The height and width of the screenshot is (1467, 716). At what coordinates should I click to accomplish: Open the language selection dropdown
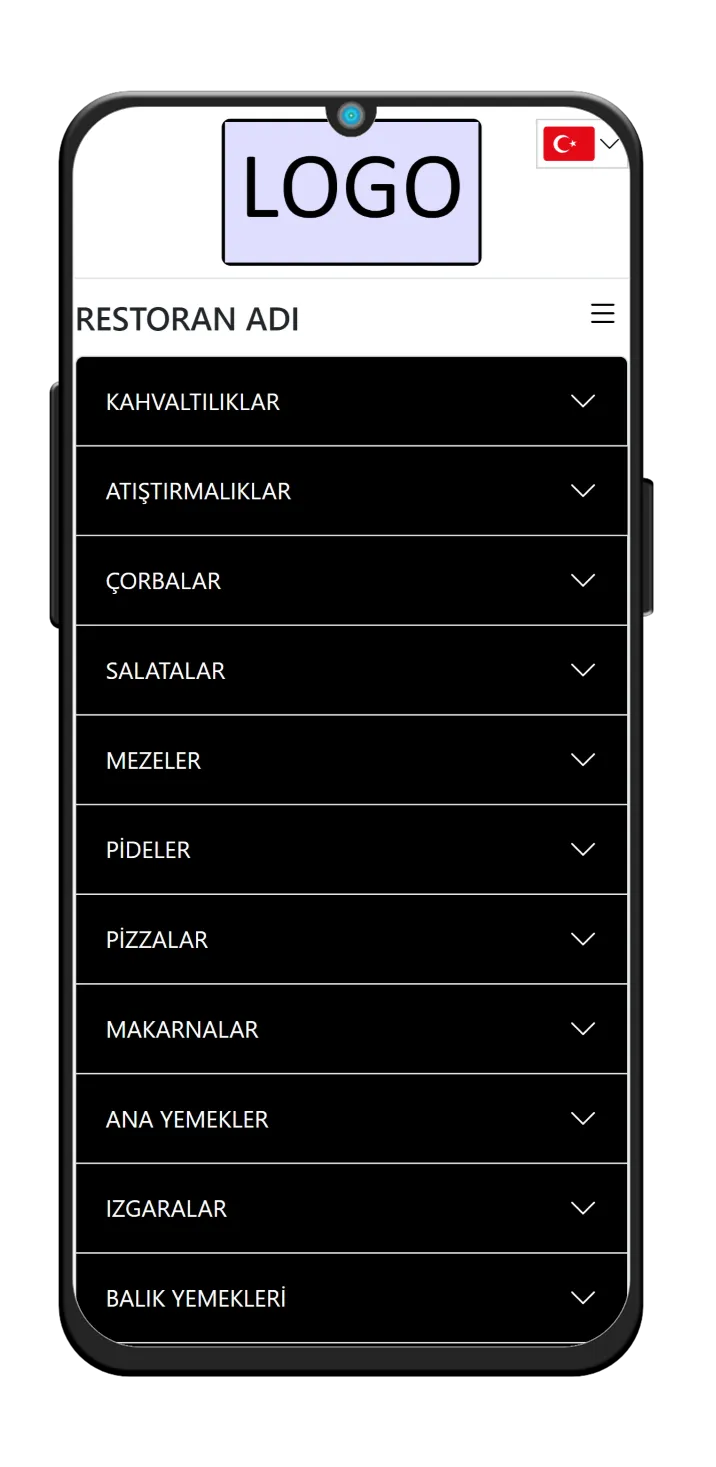click(x=613, y=144)
